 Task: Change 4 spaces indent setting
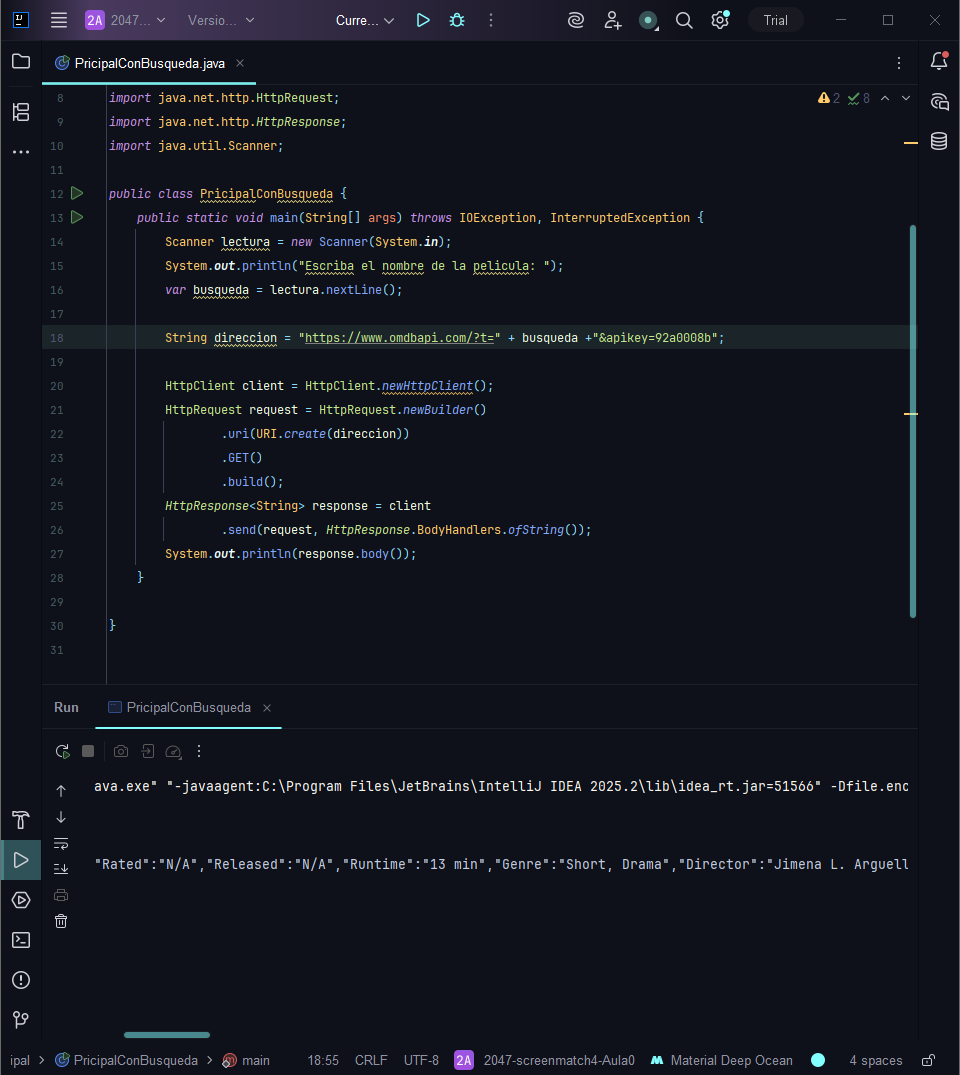point(876,1060)
